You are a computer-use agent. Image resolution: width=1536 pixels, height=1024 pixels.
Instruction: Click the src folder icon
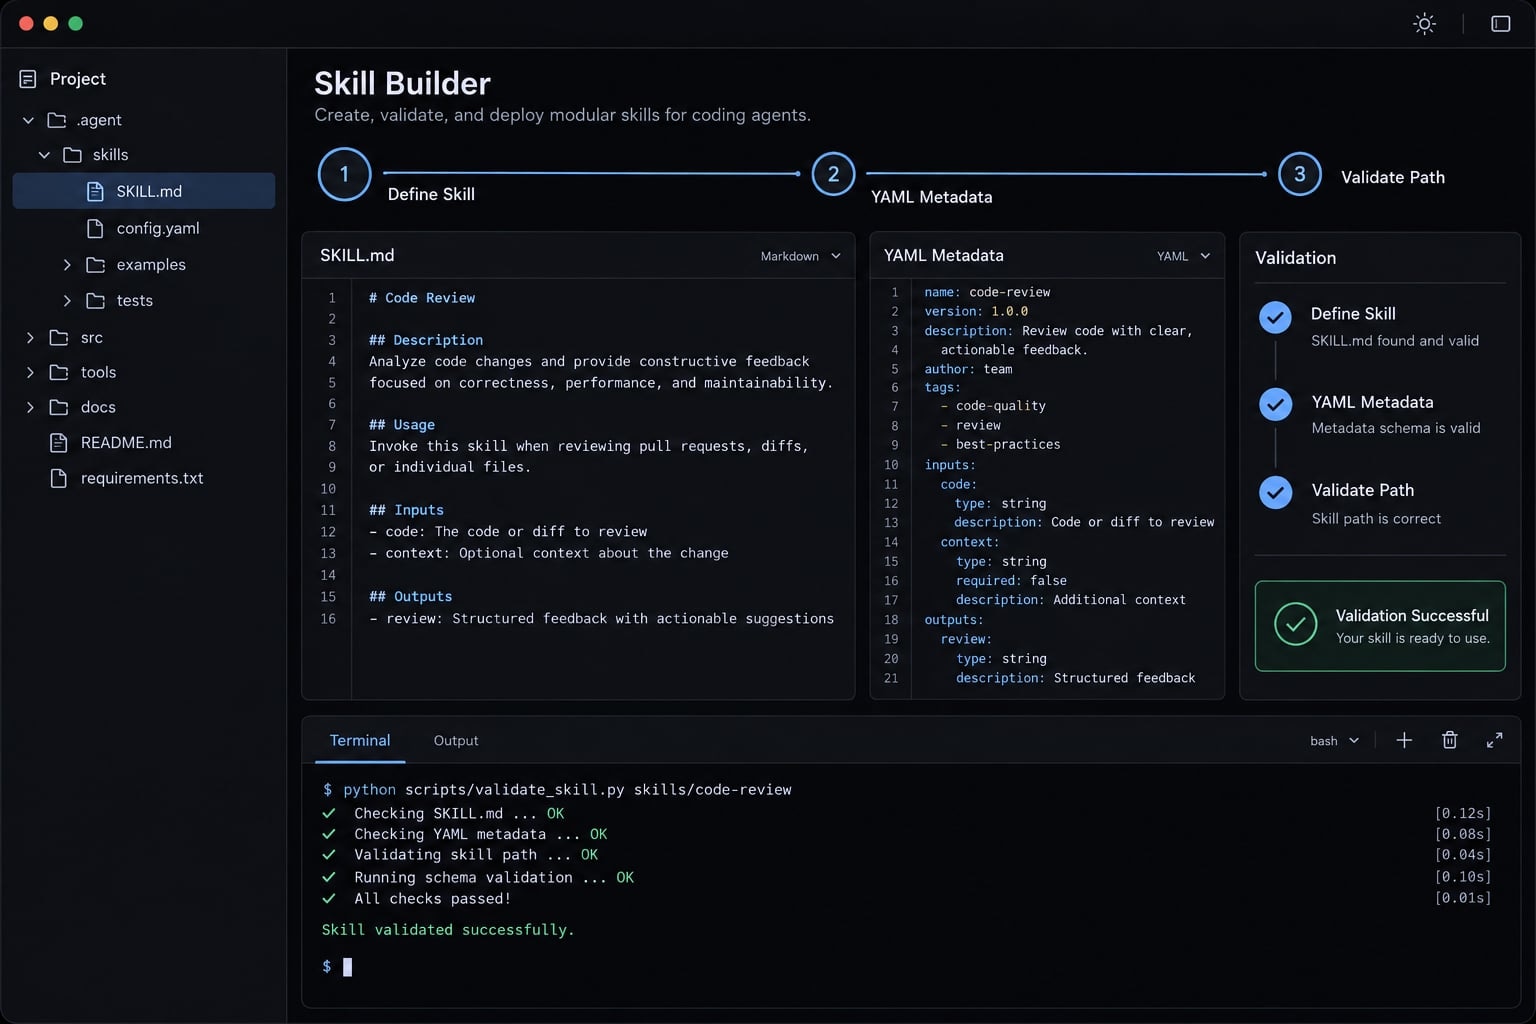pyautogui.click(x=59, y=338)
